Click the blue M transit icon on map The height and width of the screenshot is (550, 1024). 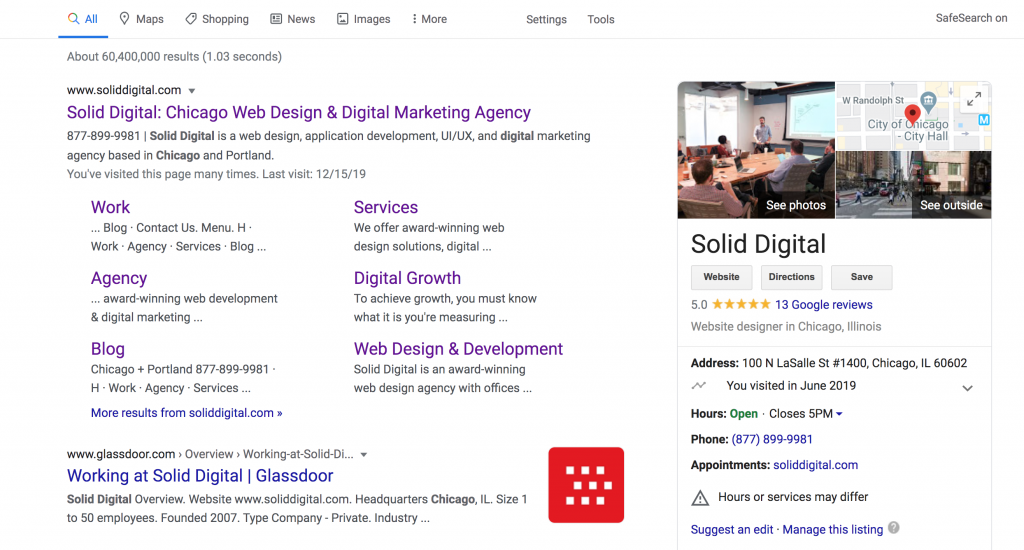coord(984,120)
